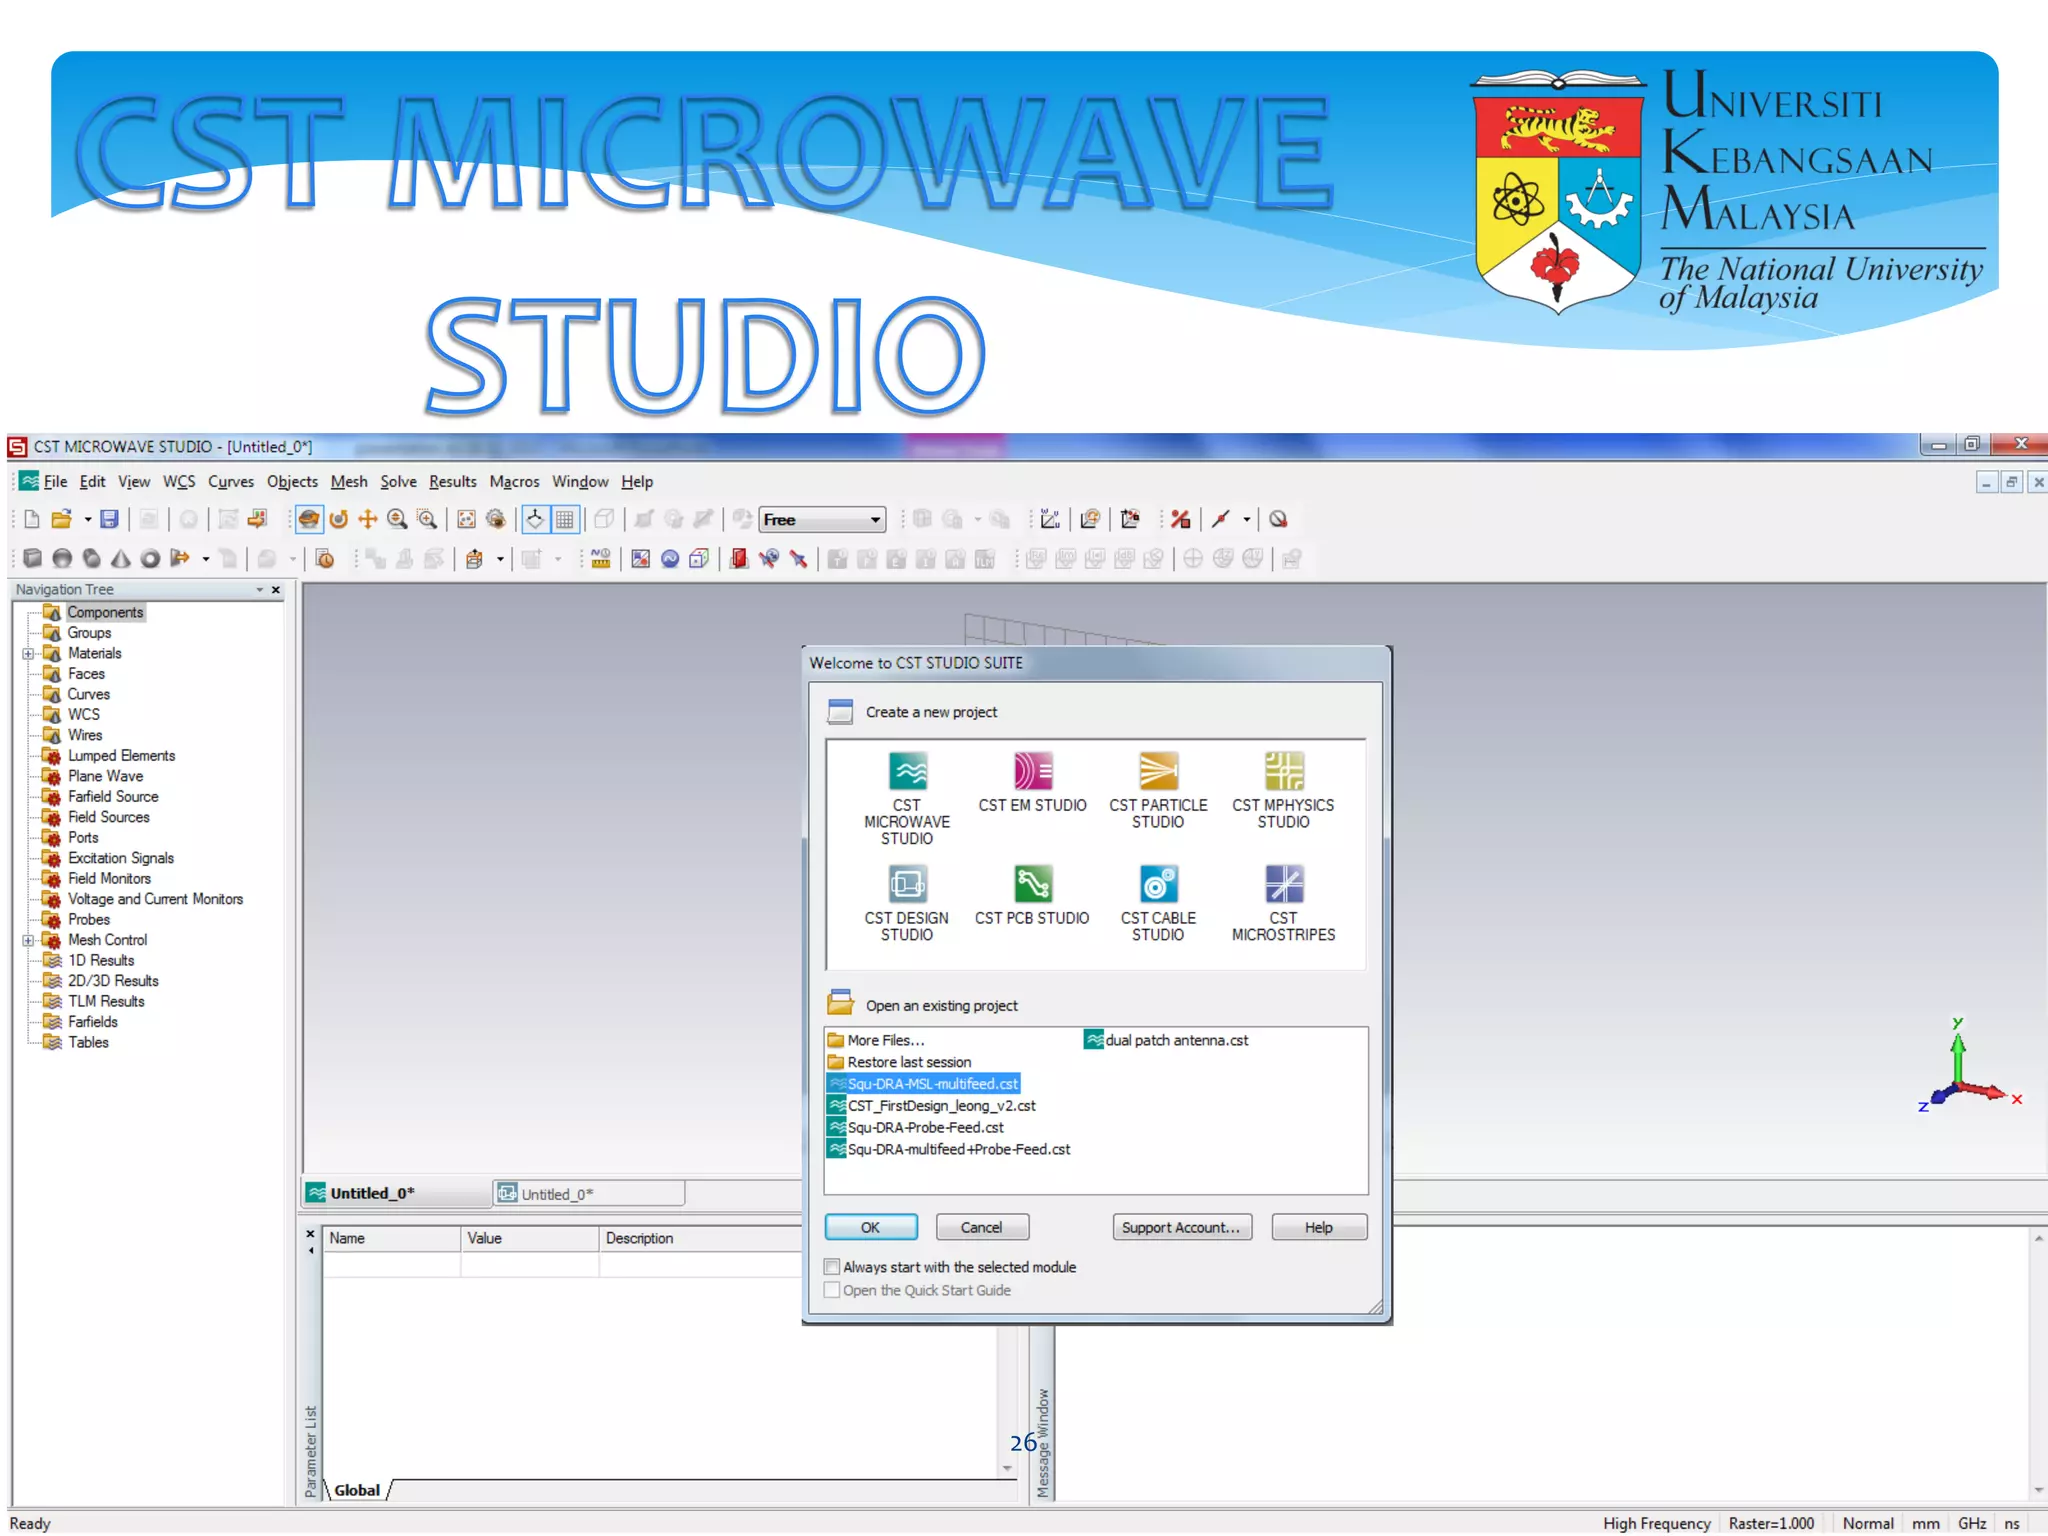Create a brick shape

tap(33, 558)
